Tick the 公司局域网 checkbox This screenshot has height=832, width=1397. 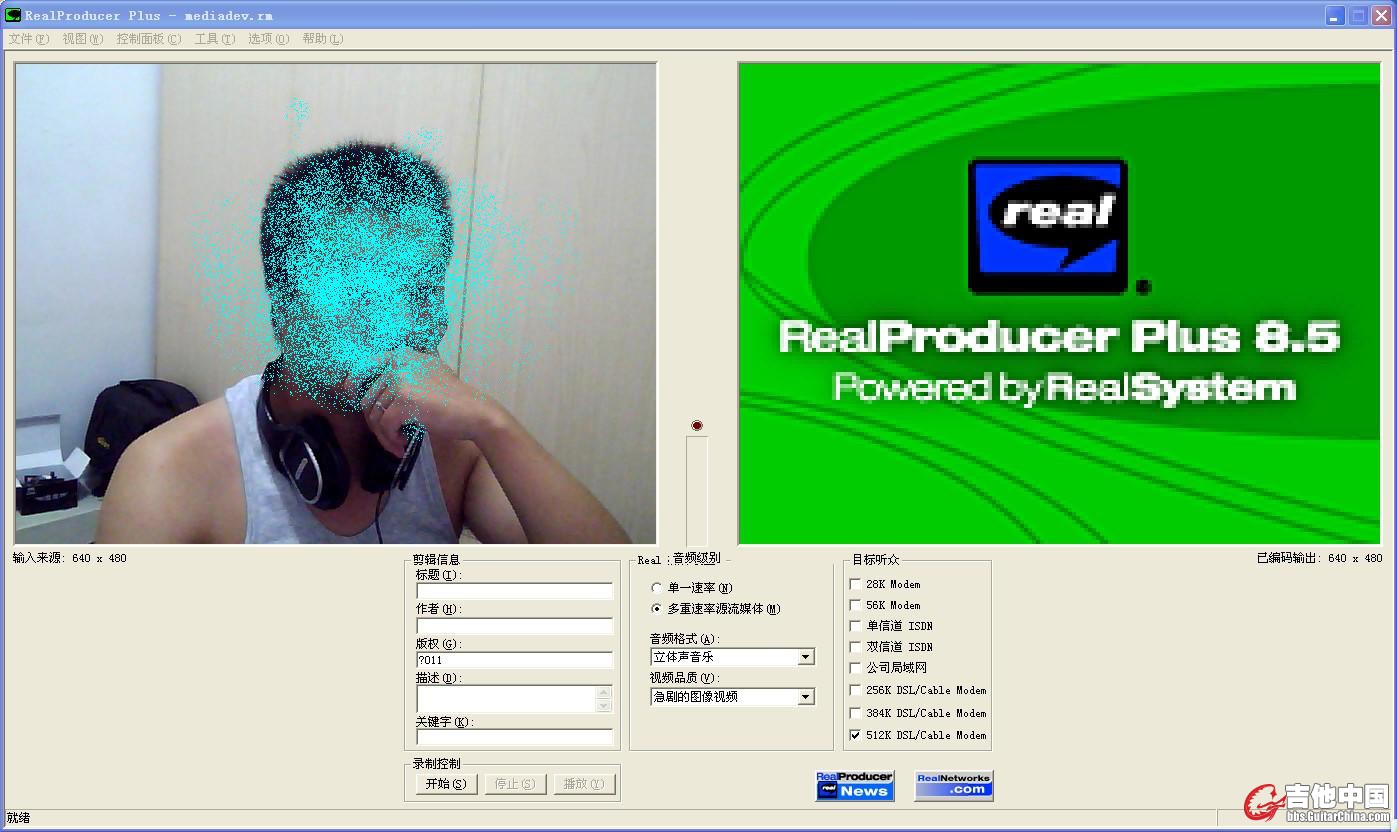coord(855,668)
